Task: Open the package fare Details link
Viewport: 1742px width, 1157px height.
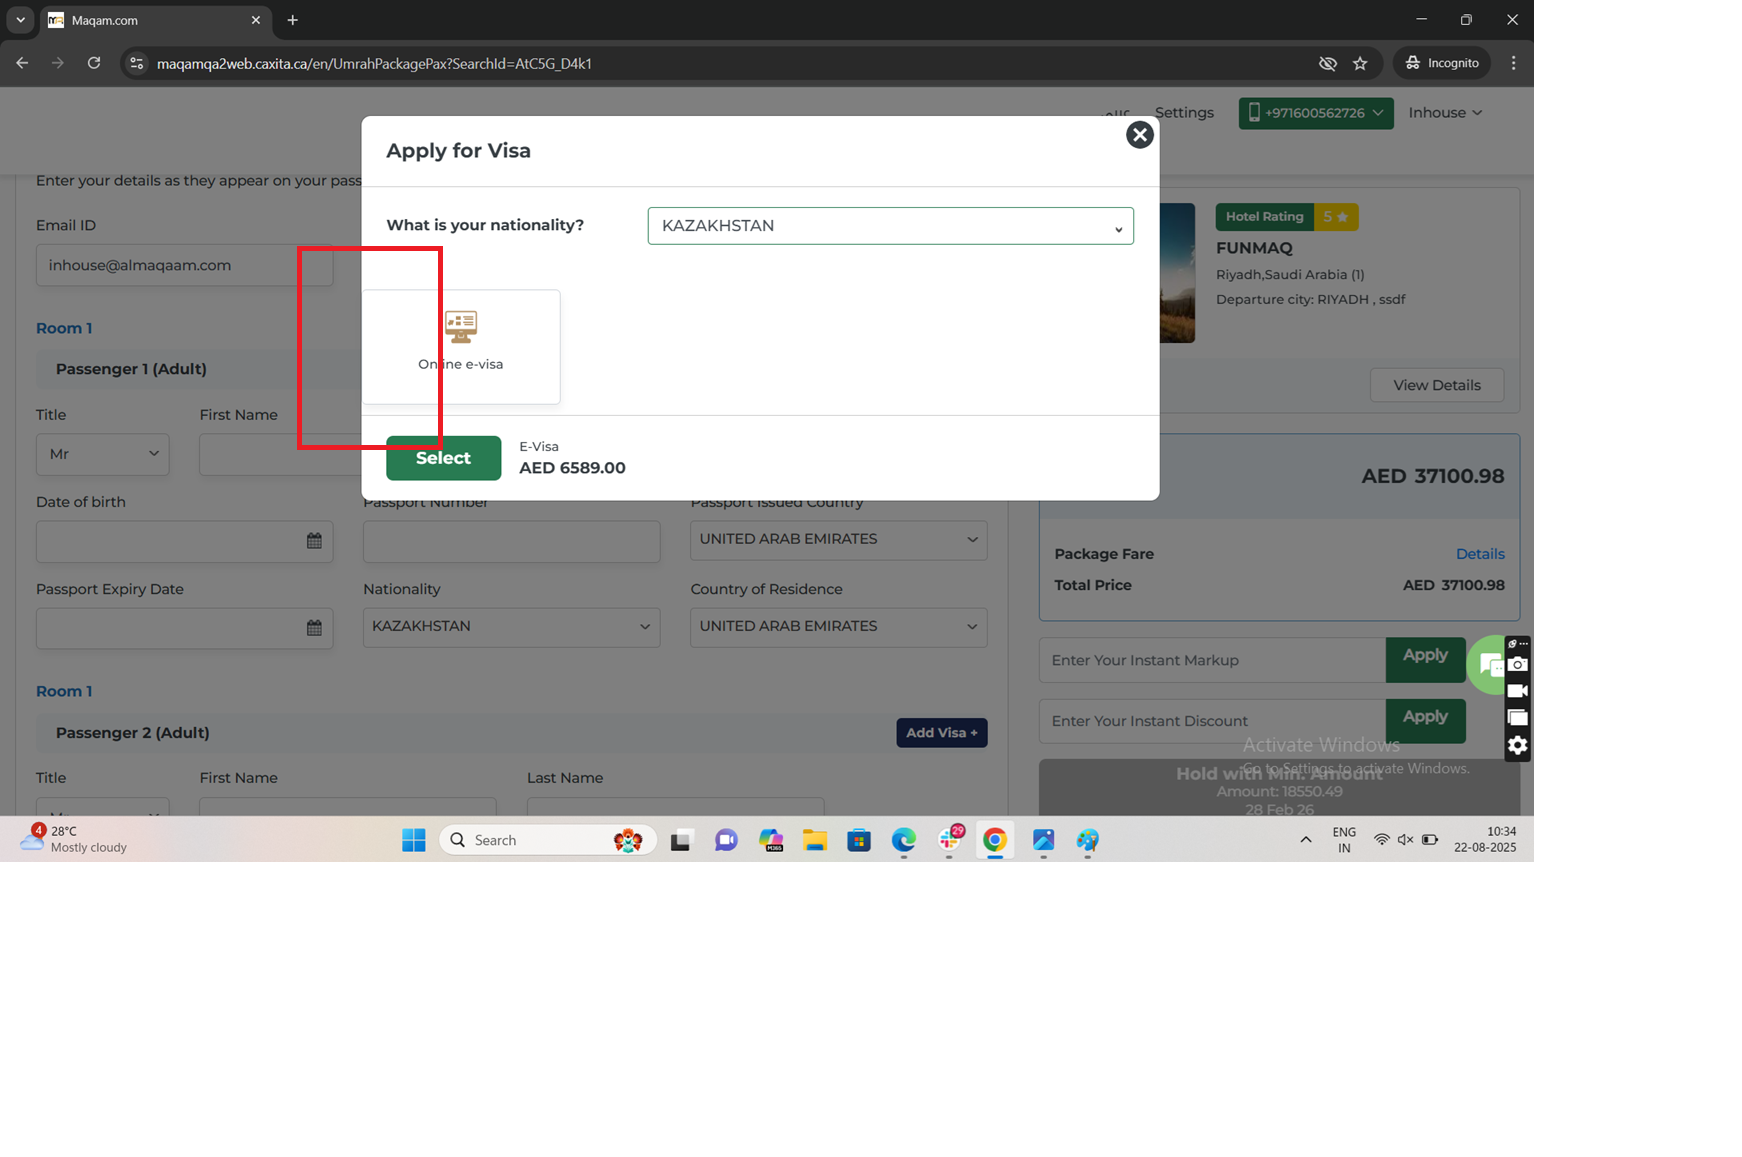Action: click(1479, 554)
